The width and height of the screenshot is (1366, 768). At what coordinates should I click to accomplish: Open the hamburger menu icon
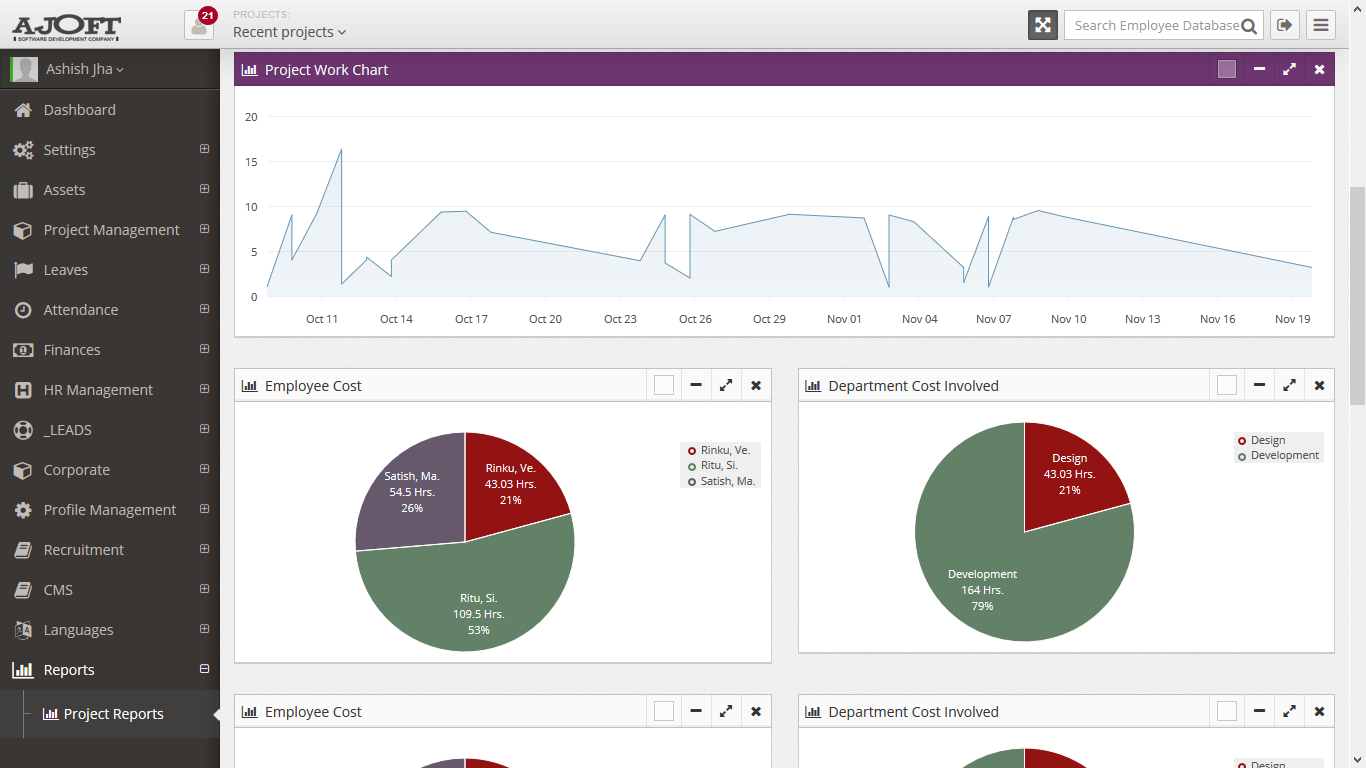click(1321, 25)
